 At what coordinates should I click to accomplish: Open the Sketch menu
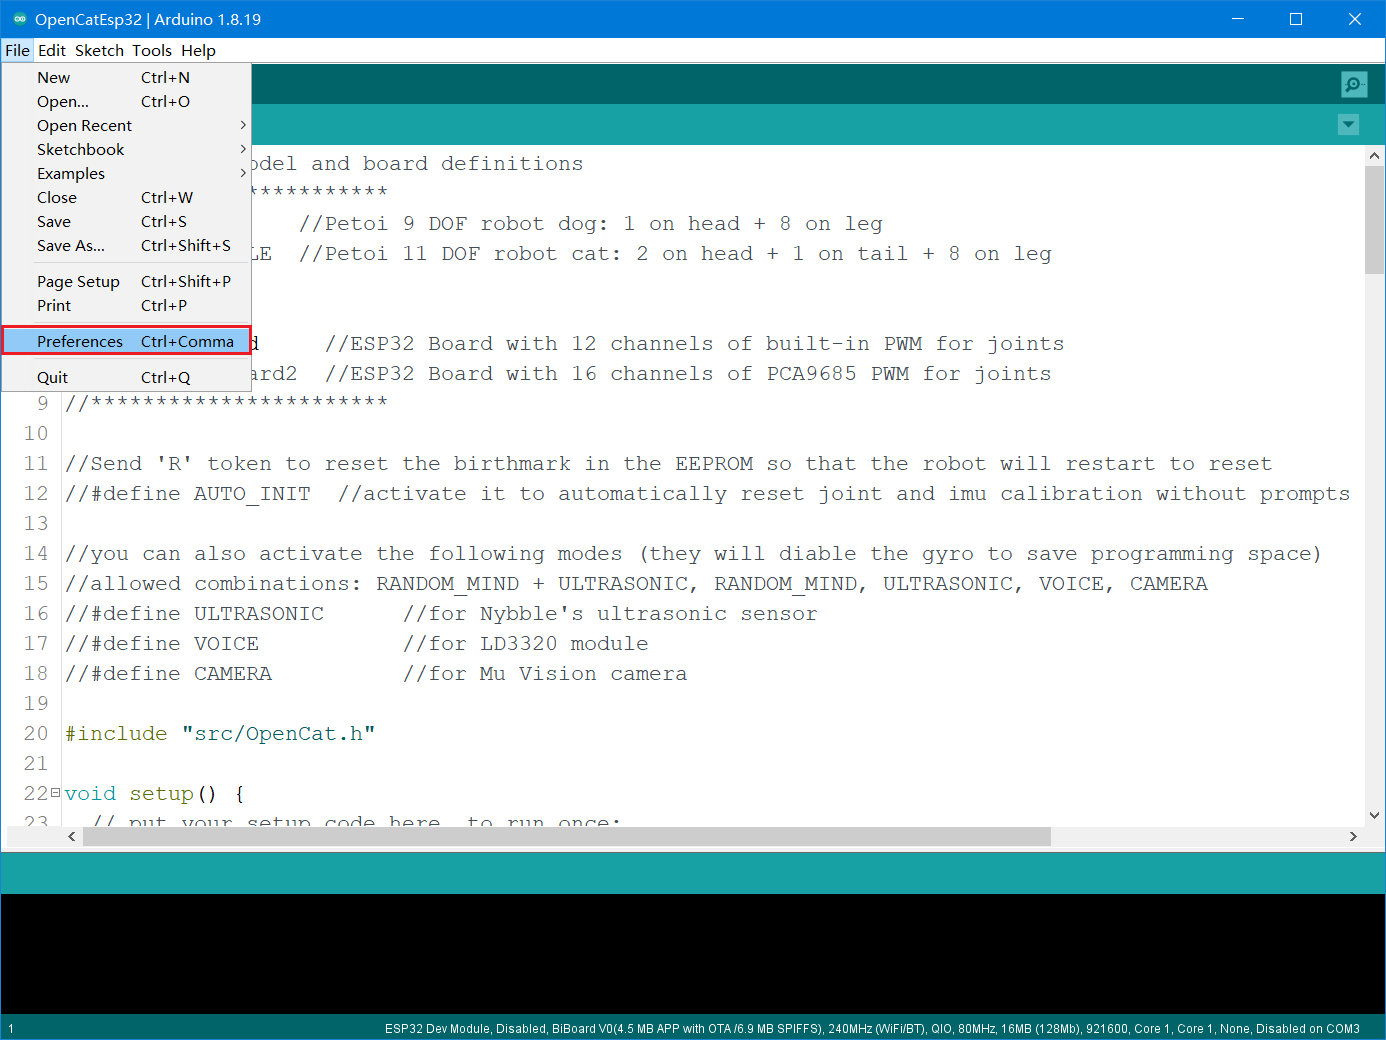click(x=99, y=51)
